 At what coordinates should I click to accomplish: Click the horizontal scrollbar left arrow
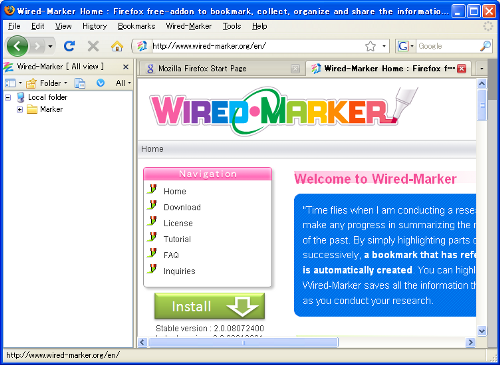click(142, 342)
